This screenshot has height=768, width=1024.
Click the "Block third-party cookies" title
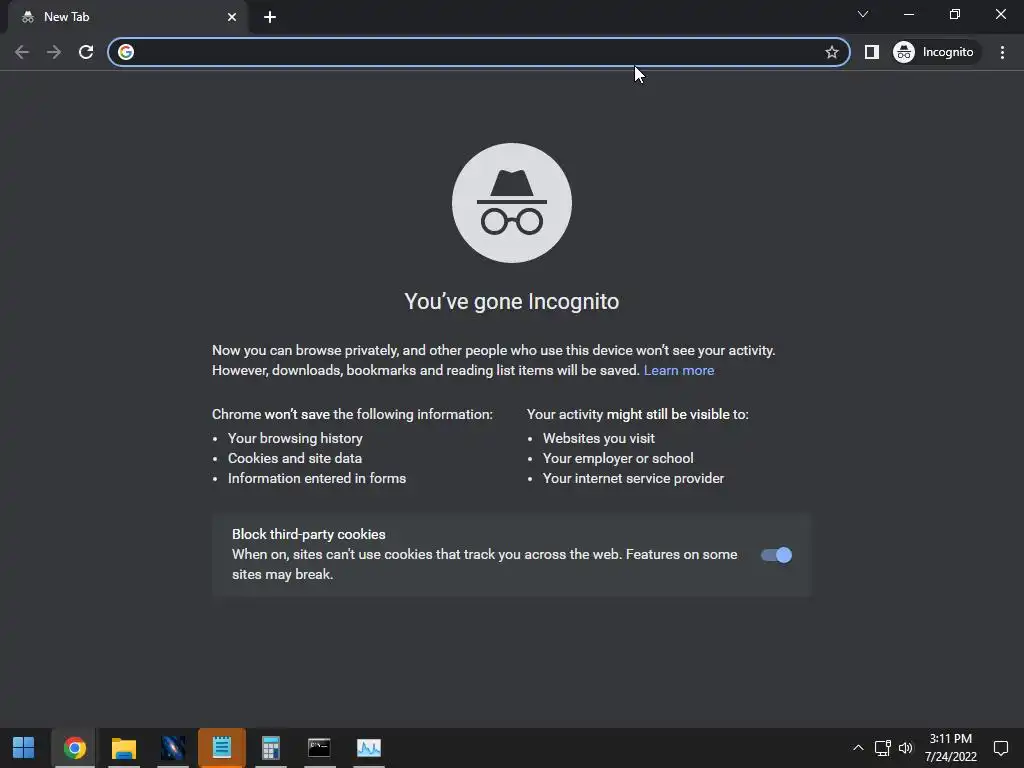tap(309, 534)
